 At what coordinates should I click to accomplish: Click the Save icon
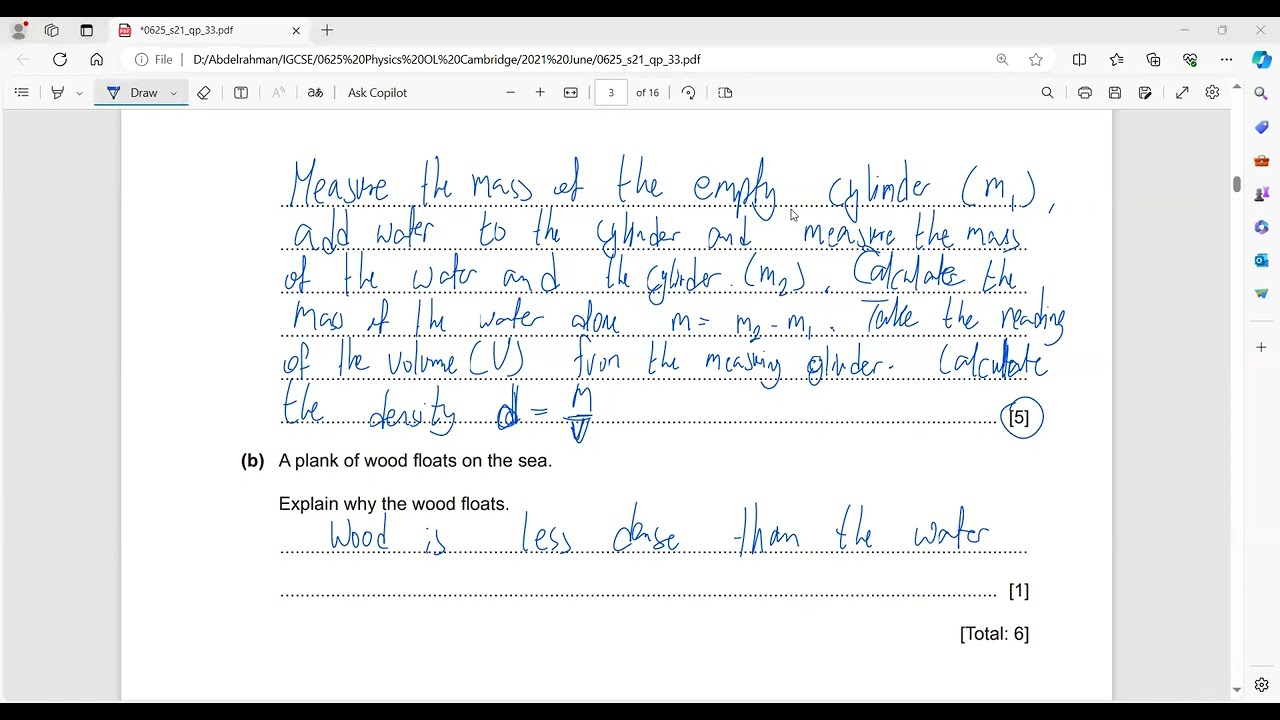click(1115, 92)
